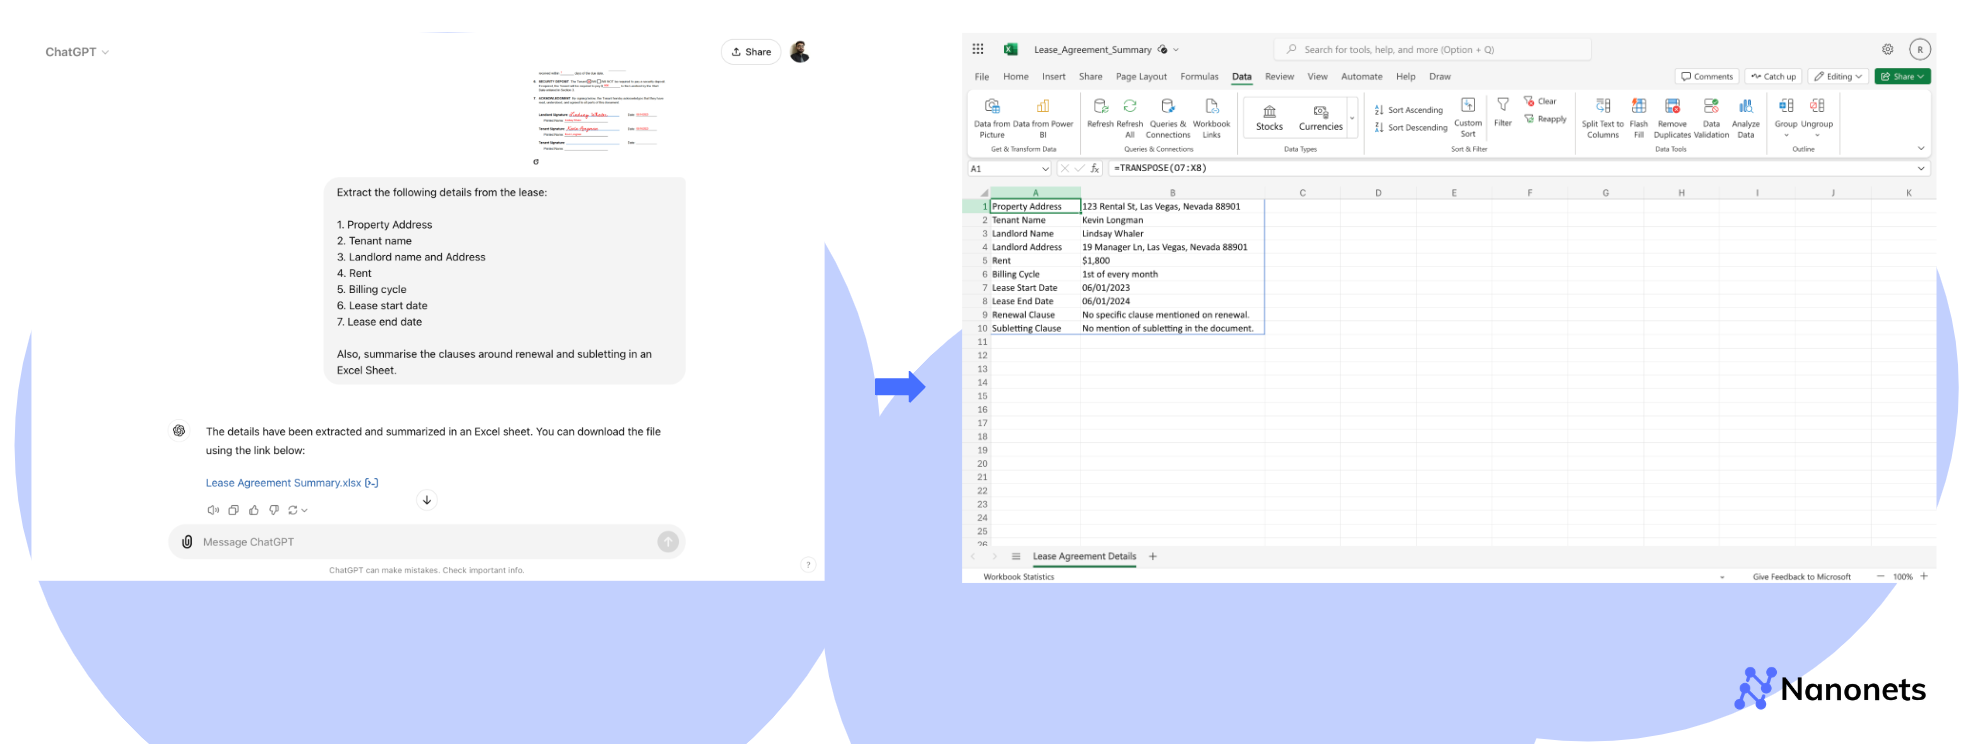This screenshot has height=744, width=1970.
Task: Open Data Validation
Action: click(x=1711, y=116)
